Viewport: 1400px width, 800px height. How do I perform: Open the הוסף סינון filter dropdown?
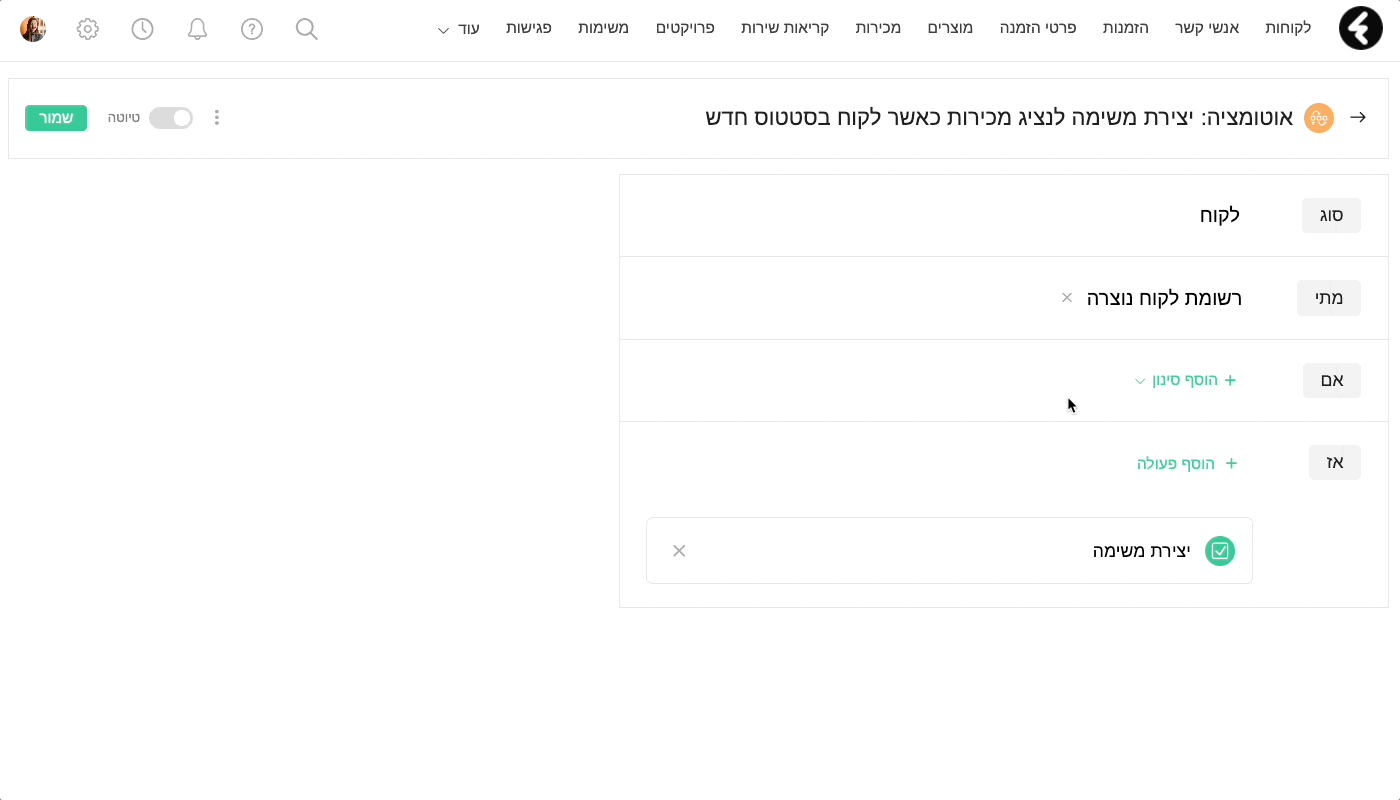pyautogui.click(x=1186, y=380)
